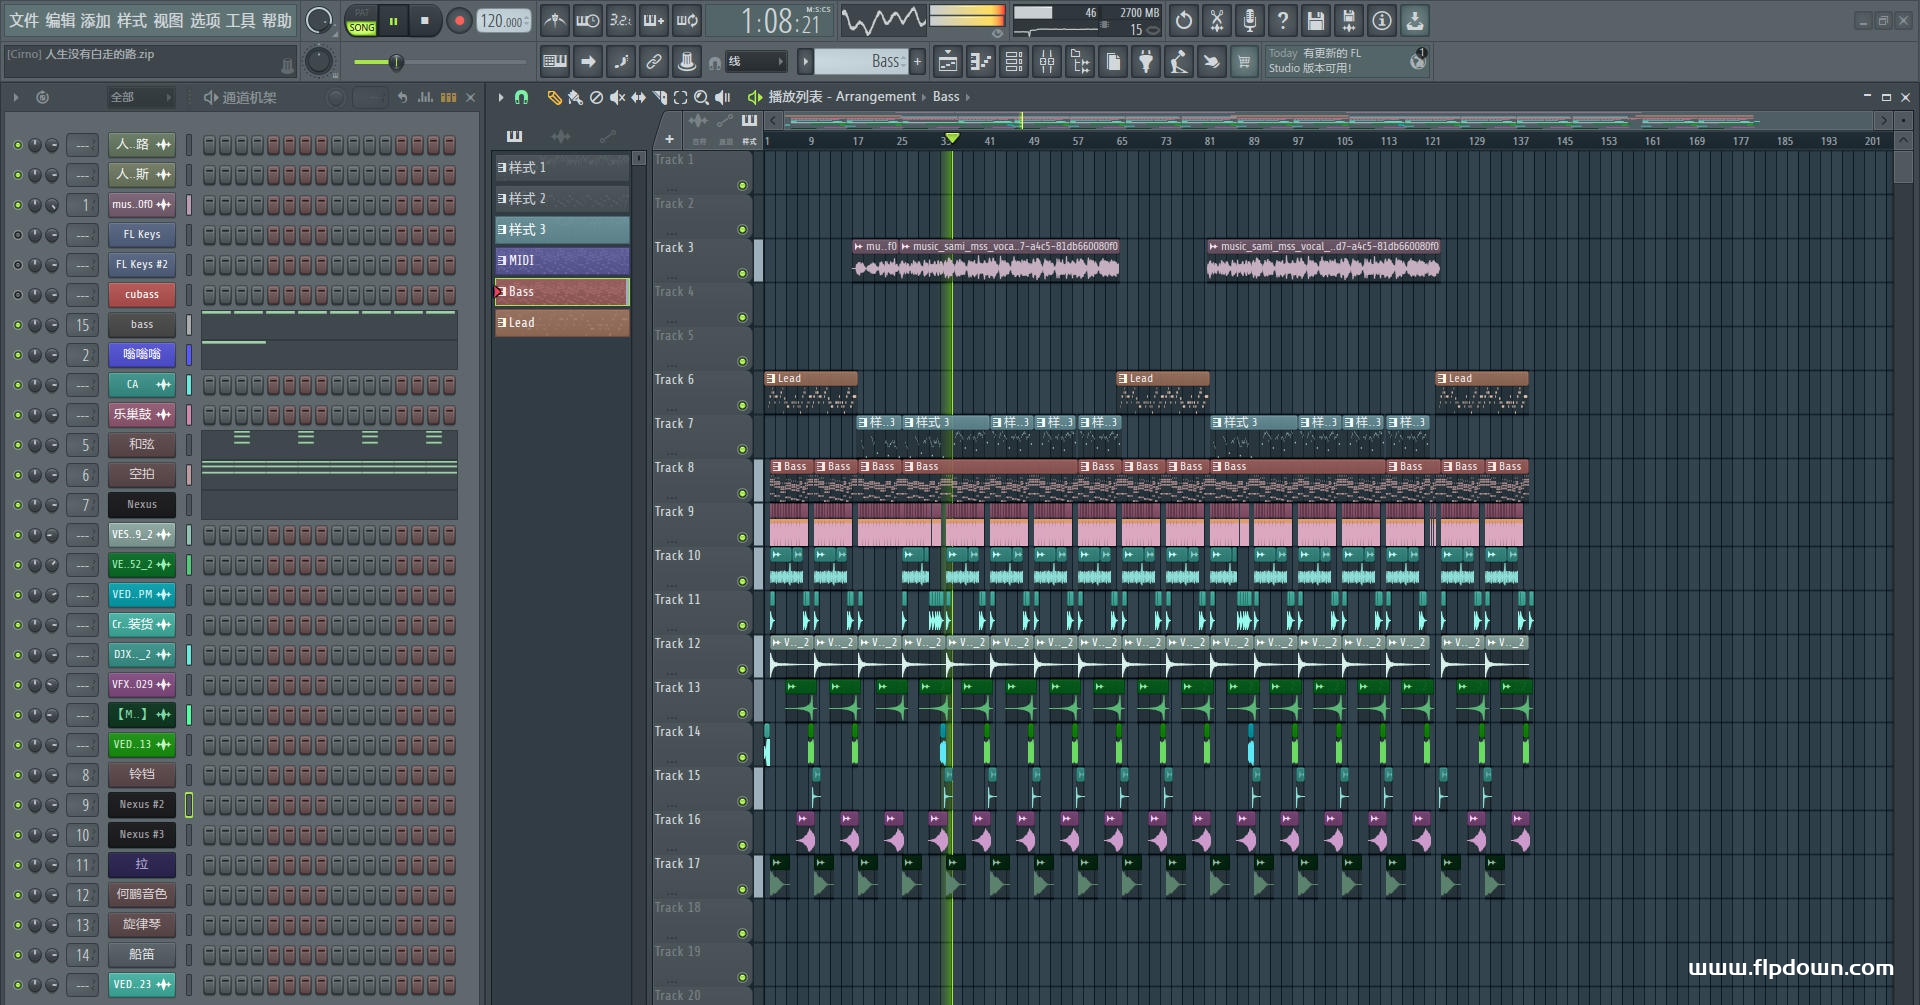Expand the 全部 channel filter dropdown

(141, 97)
